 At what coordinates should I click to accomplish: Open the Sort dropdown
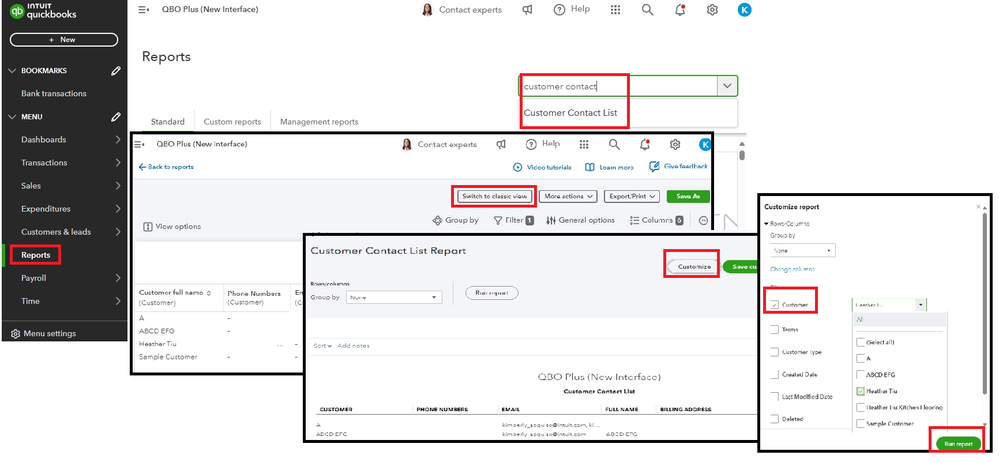pyautogui.click(x=322, y=346)
